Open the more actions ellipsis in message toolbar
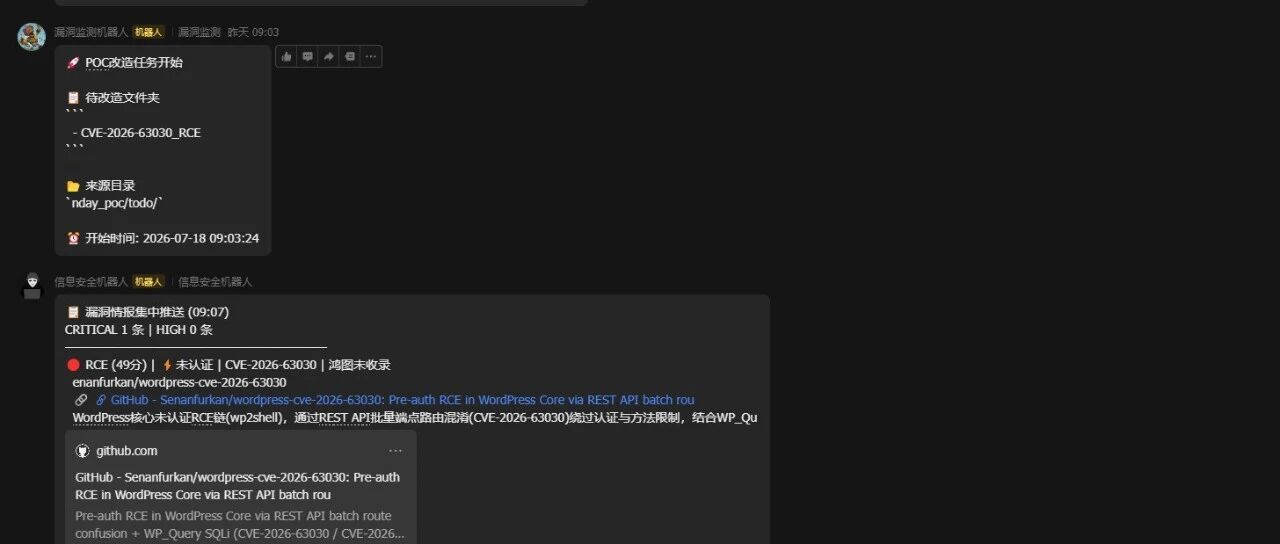Image resolution: width=1280 pixels, height=544 pixels. [x=371, y=57]
